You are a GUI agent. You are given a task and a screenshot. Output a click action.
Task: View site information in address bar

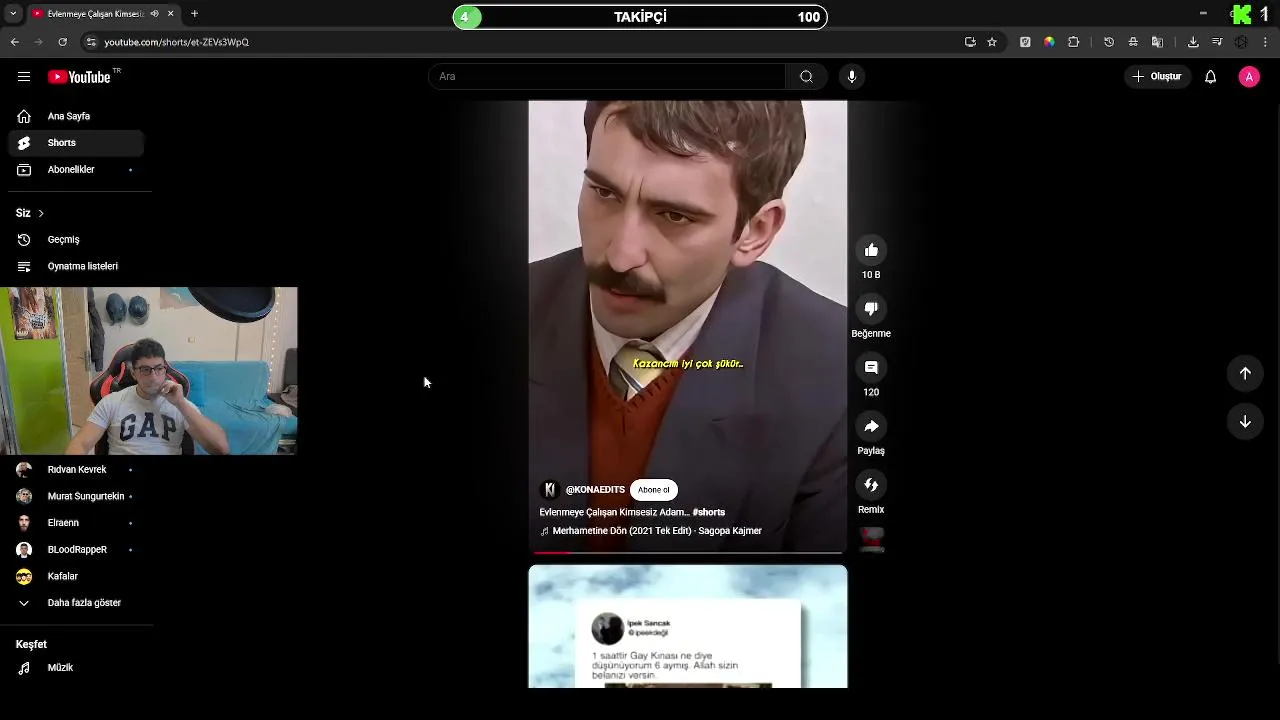coord(91,42)
